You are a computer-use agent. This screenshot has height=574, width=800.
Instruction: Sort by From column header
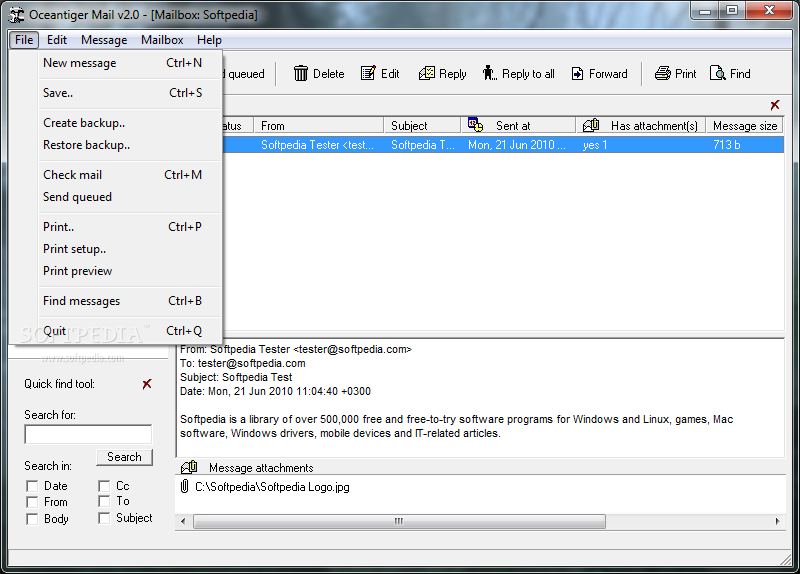pyautogui.click(x=319, y=126)
